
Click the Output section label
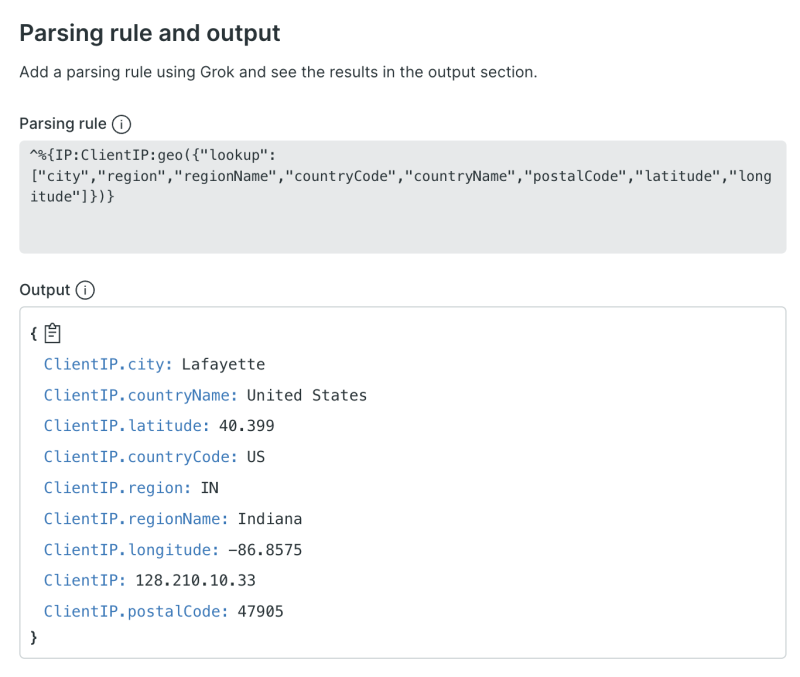click(44, 290)
